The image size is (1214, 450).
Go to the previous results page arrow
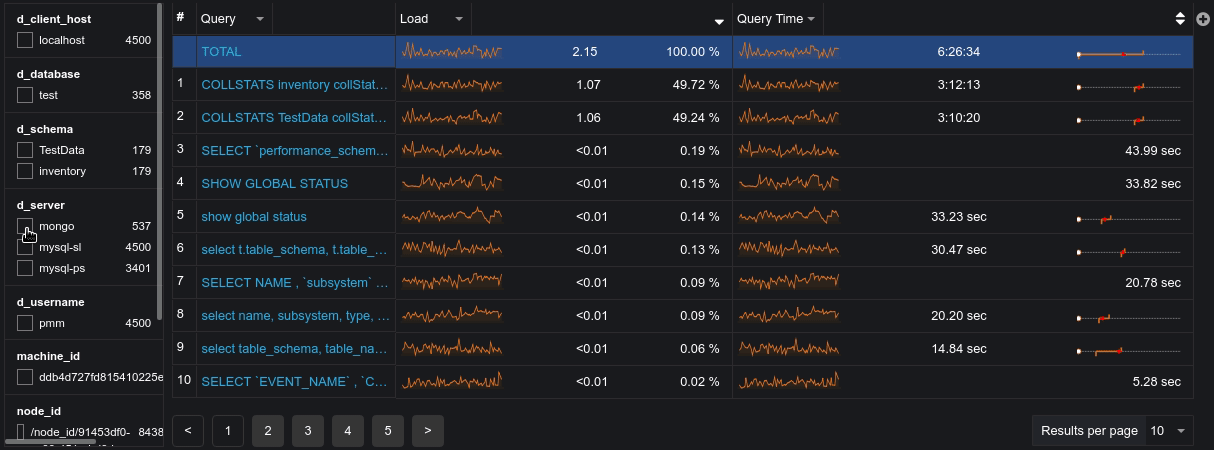click(188, 431)
